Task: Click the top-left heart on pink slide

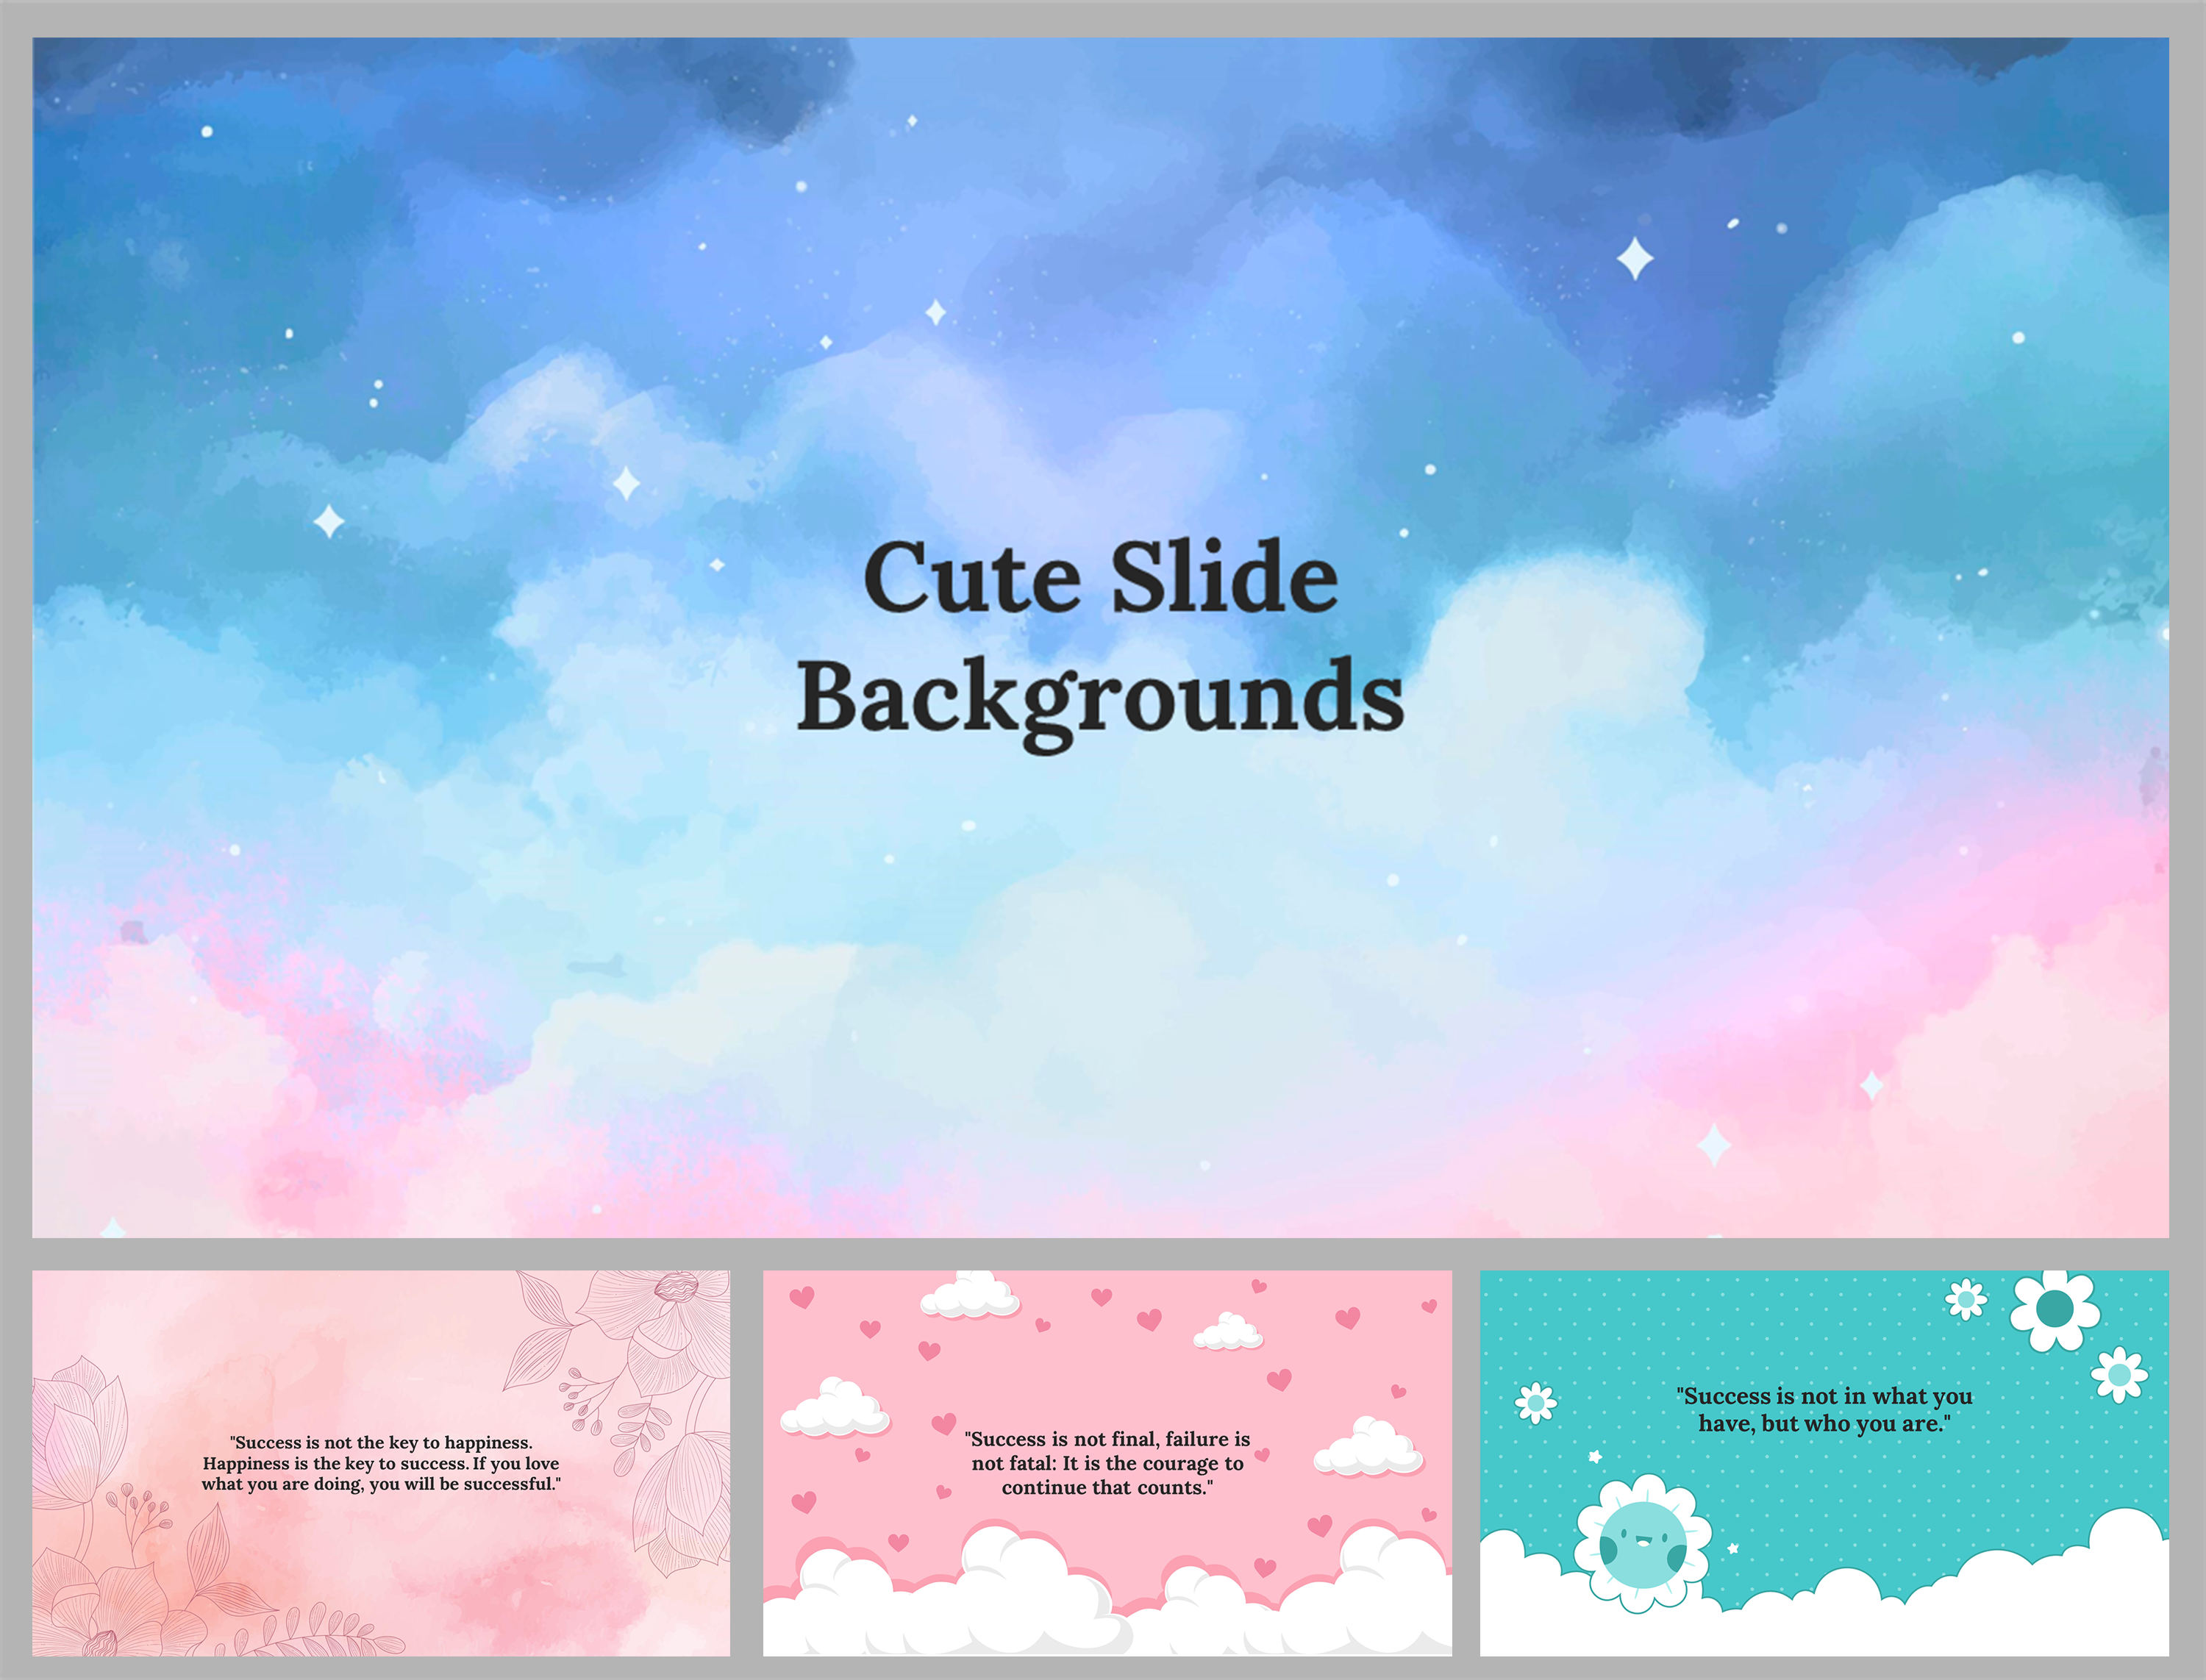Action: (801, 1298)
